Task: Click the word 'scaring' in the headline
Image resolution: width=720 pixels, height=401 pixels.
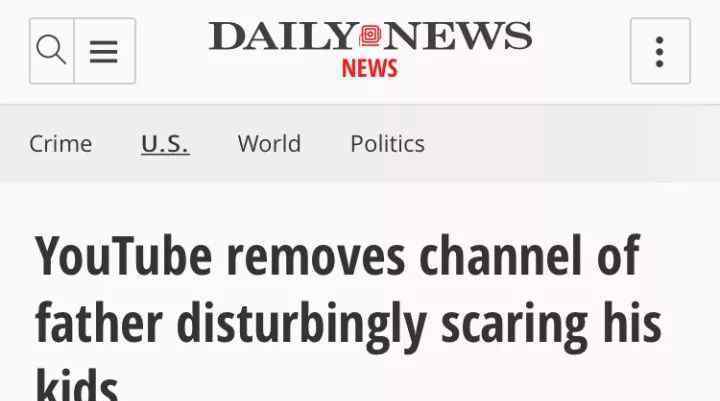Action: (x=514, y=327)
